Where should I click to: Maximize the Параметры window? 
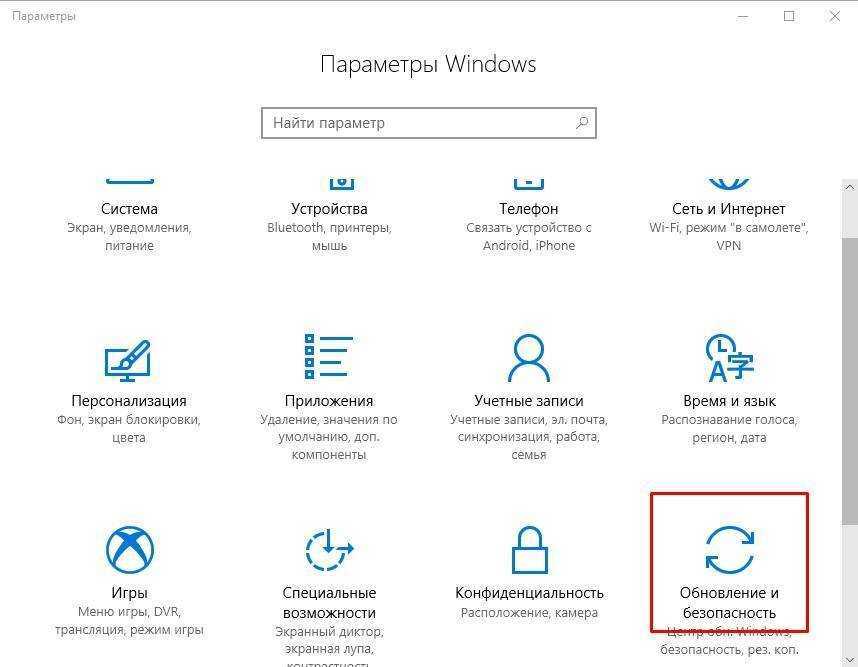click(x=789, y=16)
